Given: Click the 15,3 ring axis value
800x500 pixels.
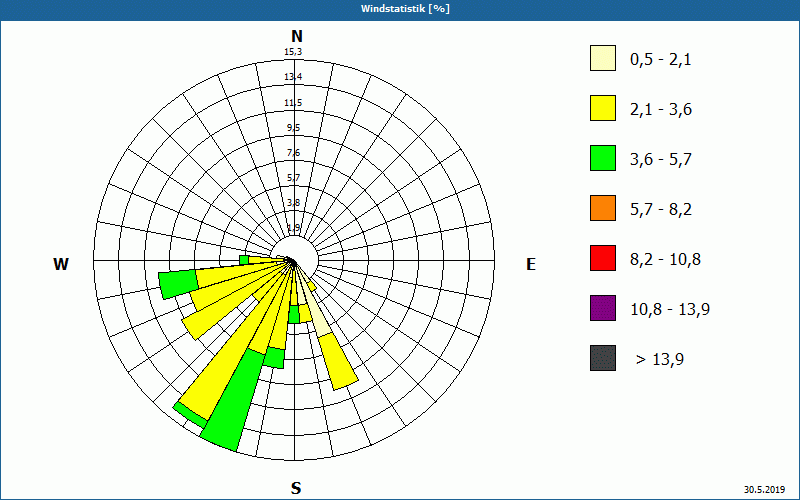Looking at the screenshot, I should point(293,52).
